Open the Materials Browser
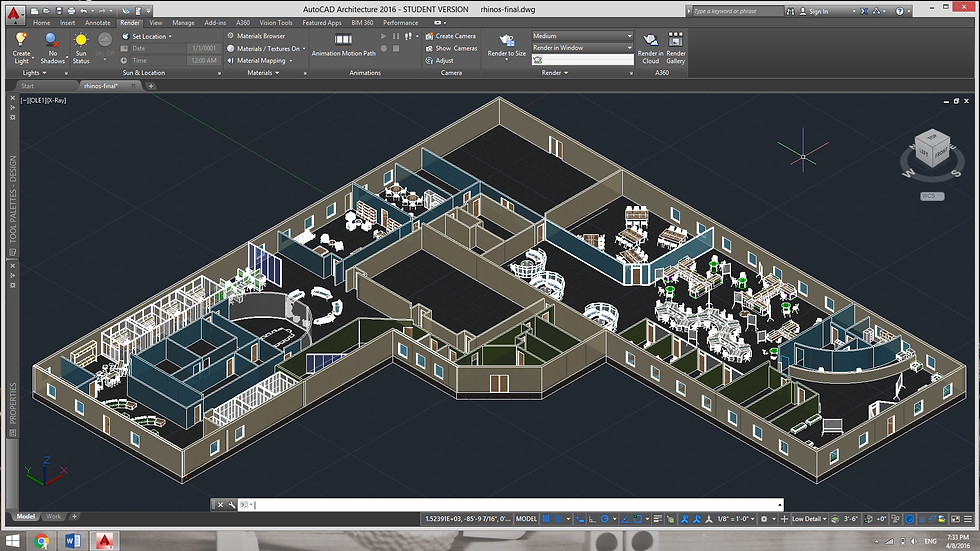 click(259, 36)
